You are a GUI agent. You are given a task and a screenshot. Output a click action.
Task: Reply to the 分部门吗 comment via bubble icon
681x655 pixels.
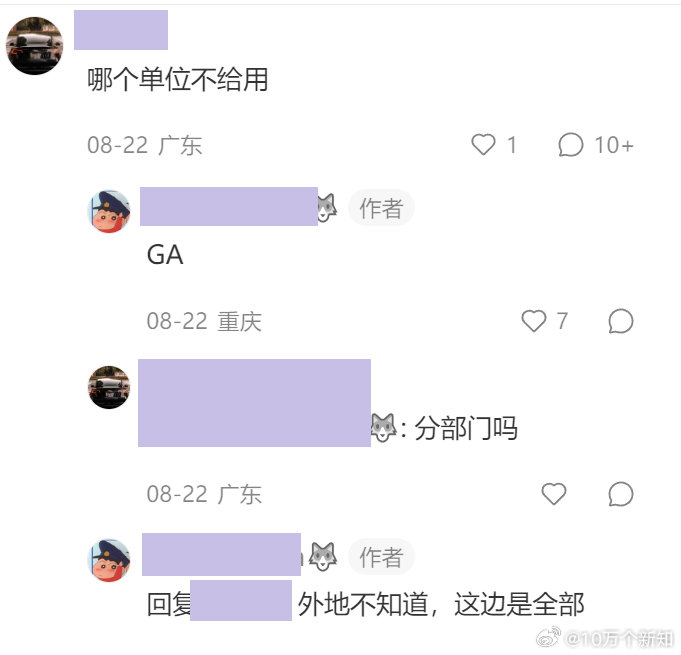[x=621, y=494]
